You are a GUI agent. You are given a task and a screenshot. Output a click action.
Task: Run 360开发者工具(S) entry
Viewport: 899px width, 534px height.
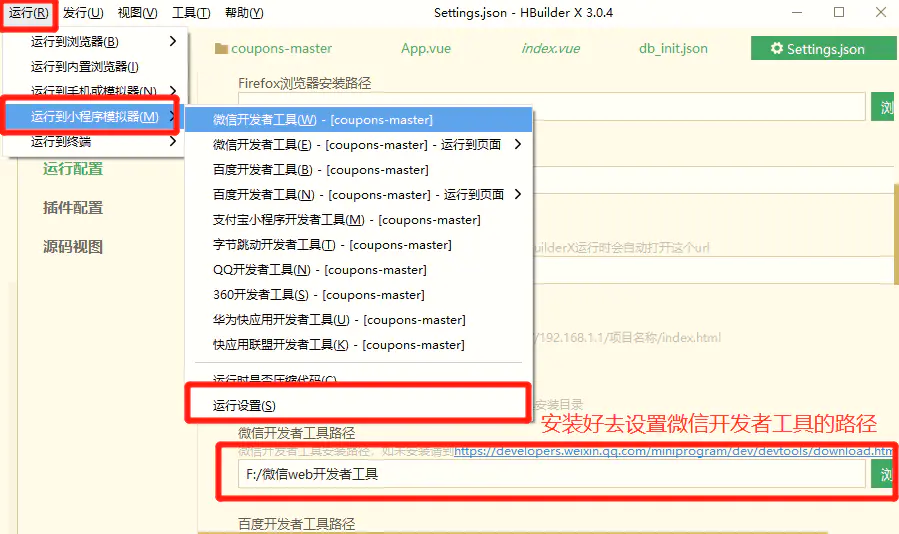click(x=359, y=295)
